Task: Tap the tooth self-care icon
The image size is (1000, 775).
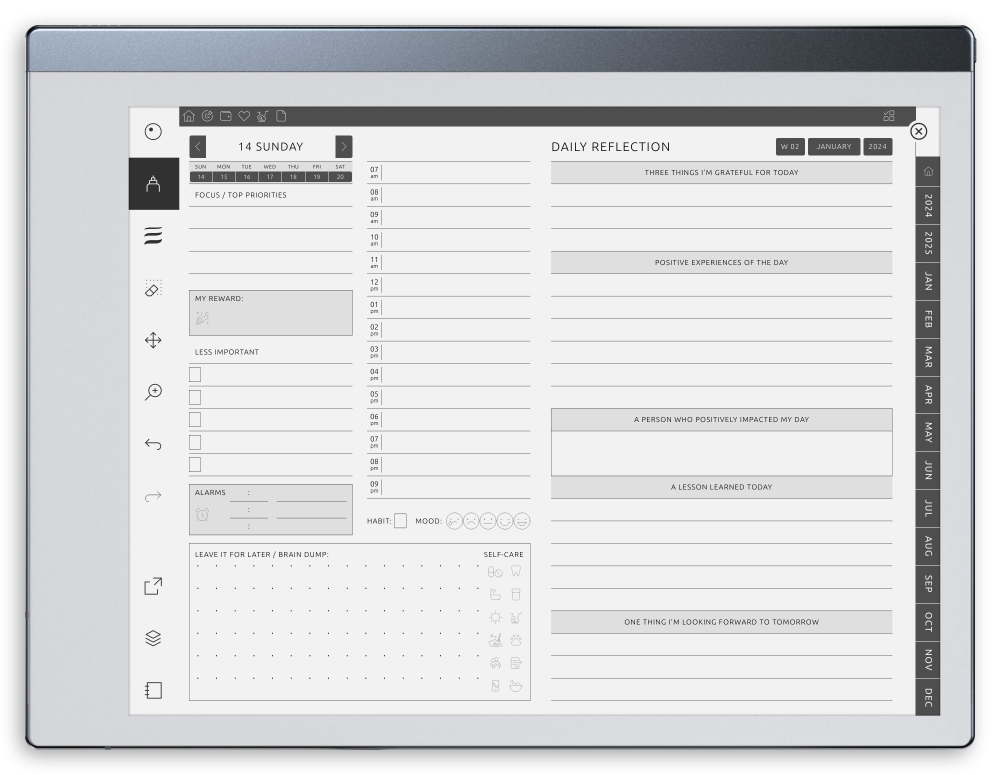Action: pyautogui.click(x=516, y=572)
